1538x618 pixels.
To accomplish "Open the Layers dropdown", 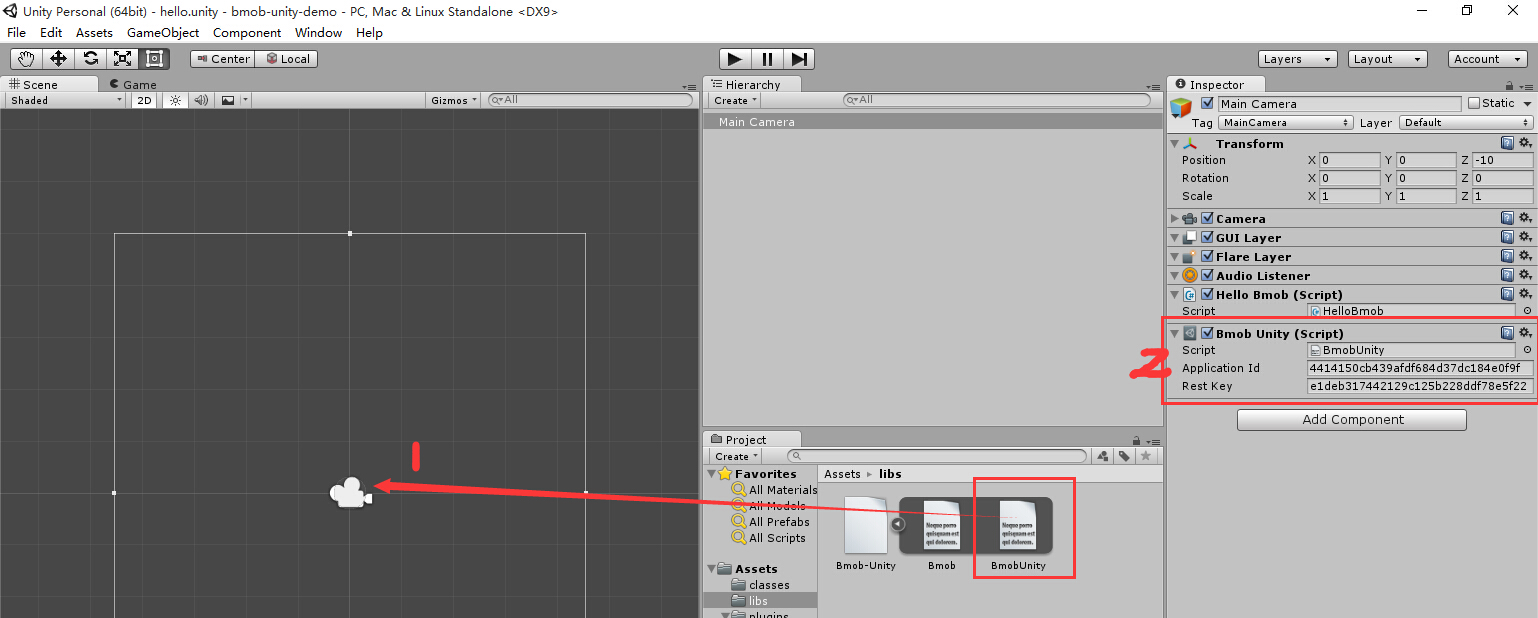I will (1297, 59).
